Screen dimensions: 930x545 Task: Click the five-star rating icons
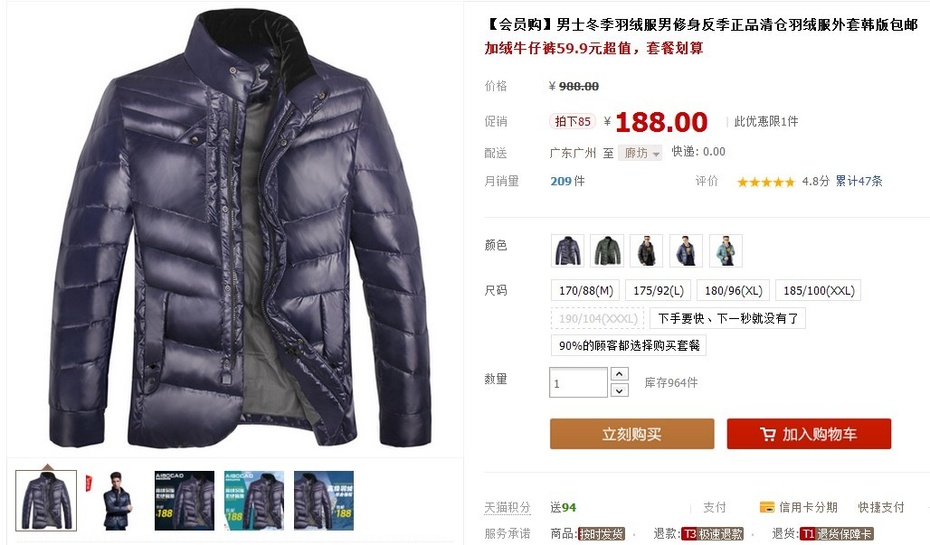tap(766, 182)
